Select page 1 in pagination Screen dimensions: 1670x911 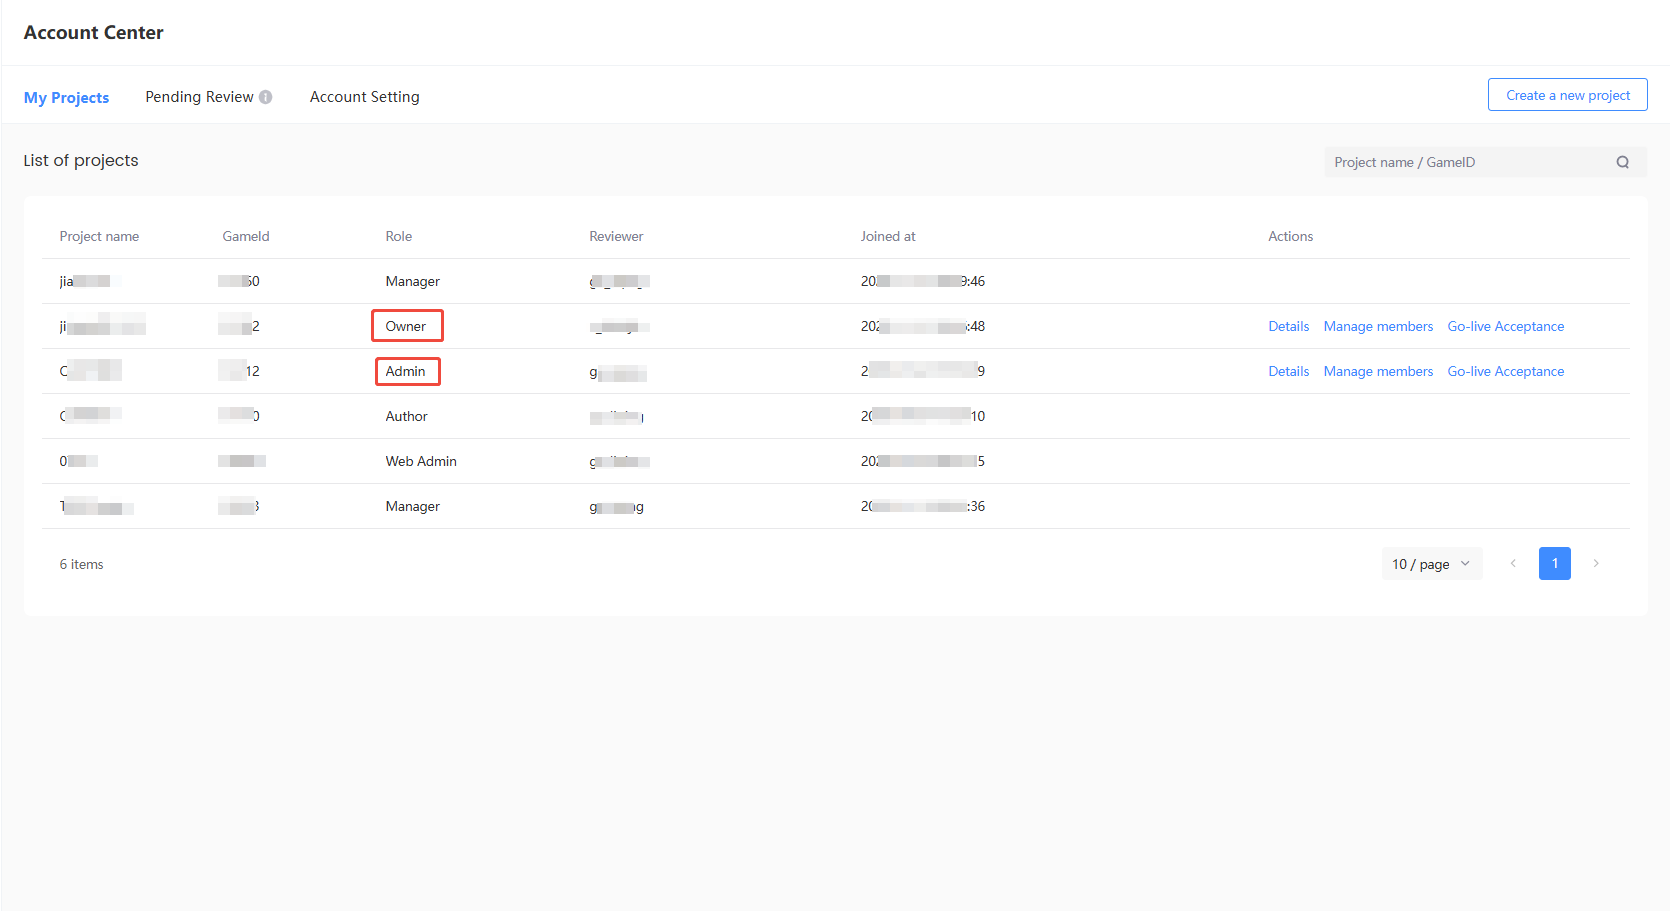[x=1554, y=564]
